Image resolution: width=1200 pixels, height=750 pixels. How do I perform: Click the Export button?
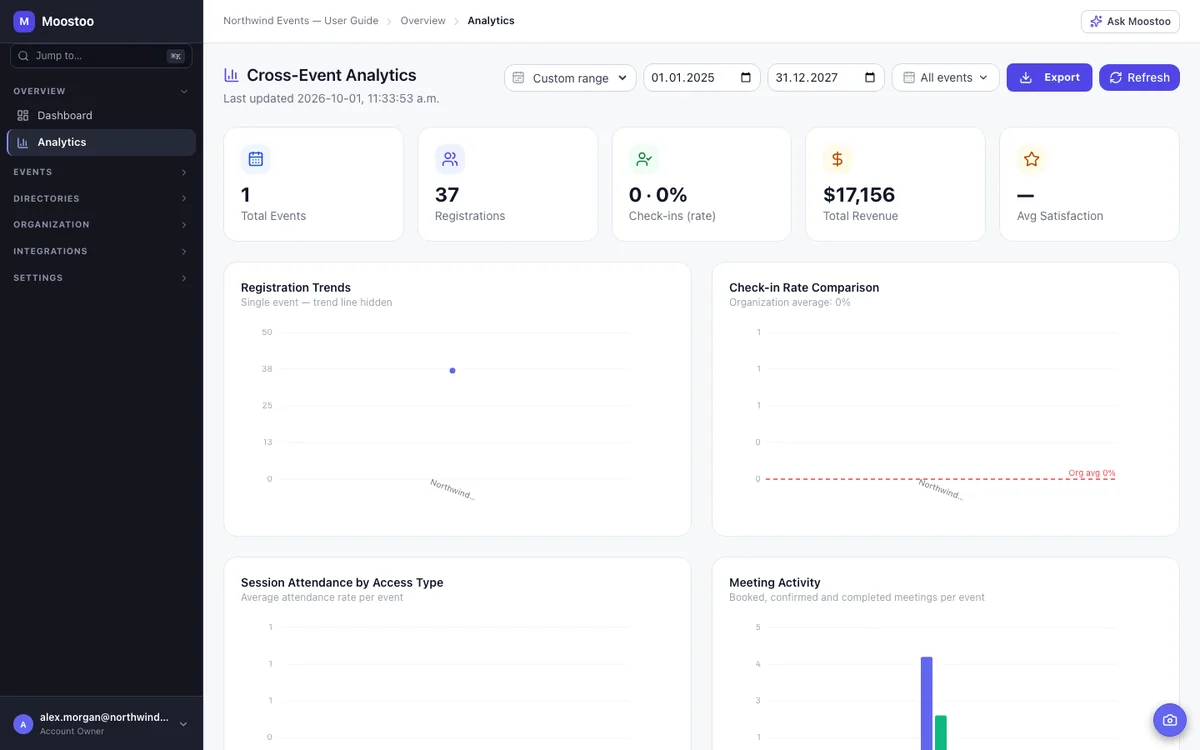pos(1049,78)
